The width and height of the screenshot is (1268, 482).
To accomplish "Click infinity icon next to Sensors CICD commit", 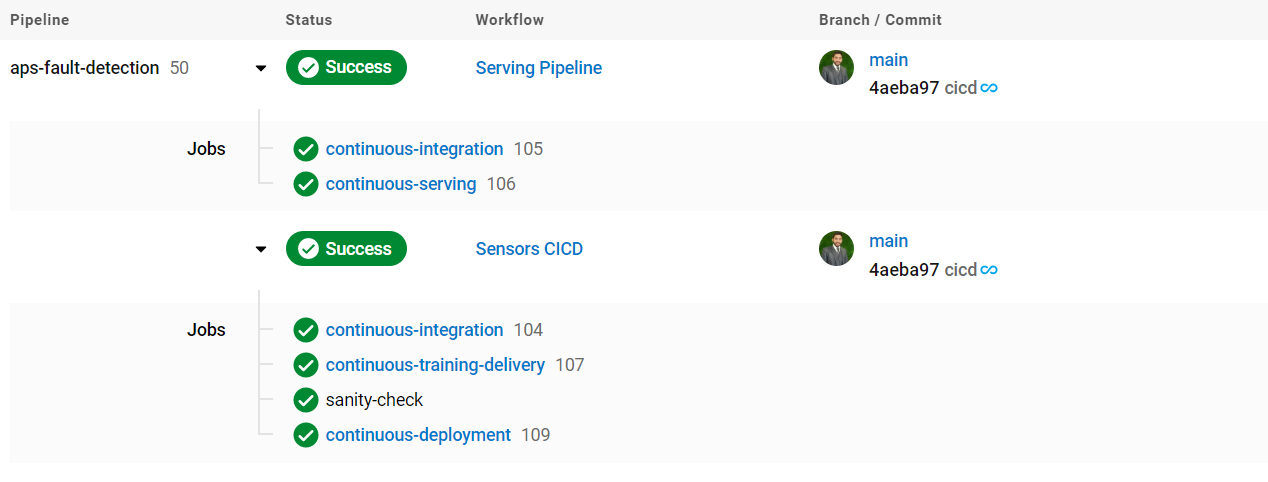I will pyautogui.click(x=989, y=270).
